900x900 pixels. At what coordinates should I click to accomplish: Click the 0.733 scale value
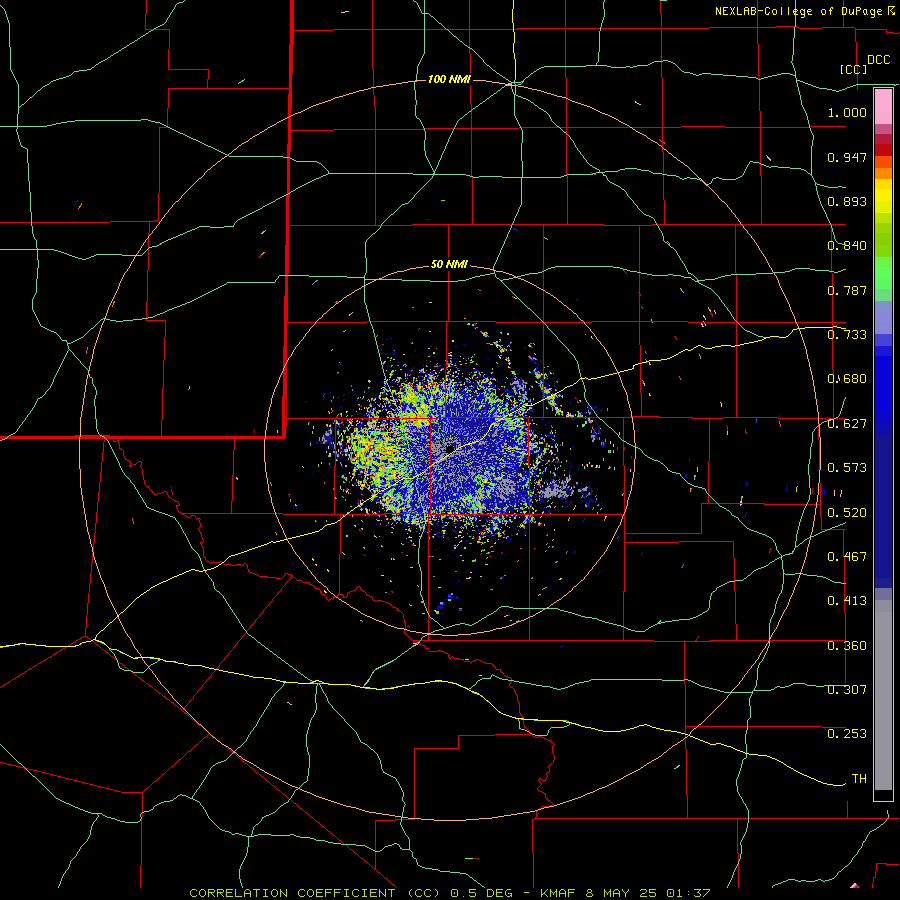847,334
